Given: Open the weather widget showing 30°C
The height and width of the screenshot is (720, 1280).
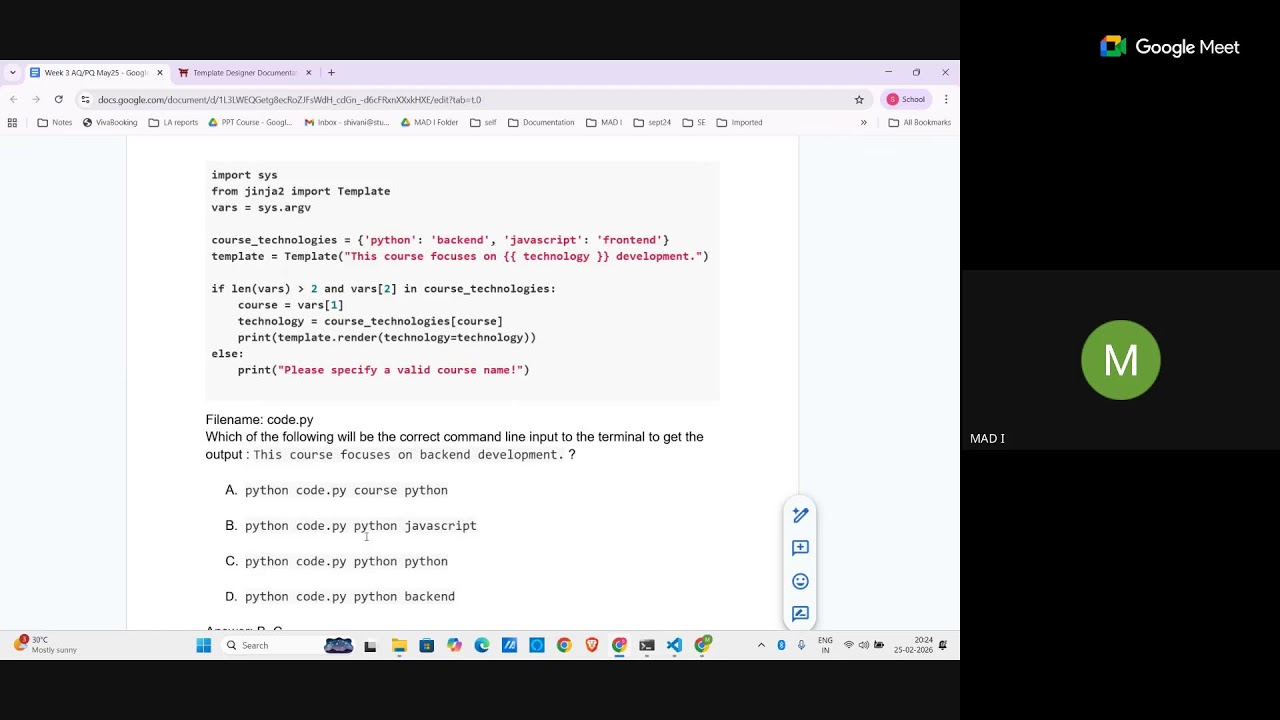Looking at the screenshot, I should [46, 645].
